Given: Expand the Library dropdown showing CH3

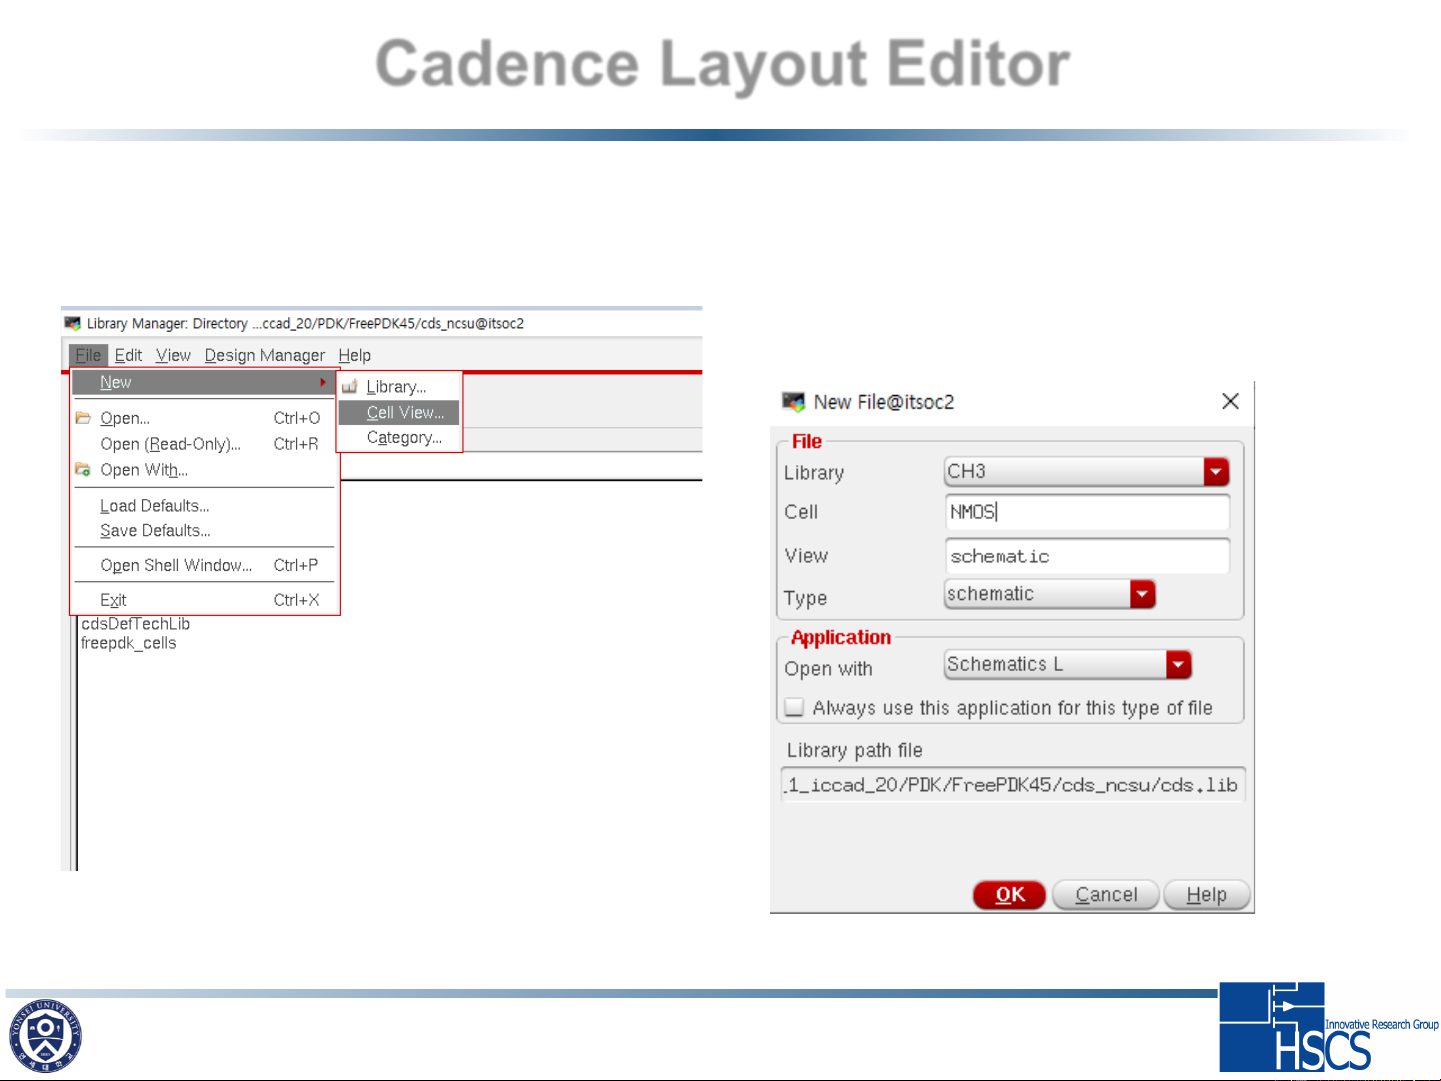Looking at the screenshot, I should pos(1215,472).
